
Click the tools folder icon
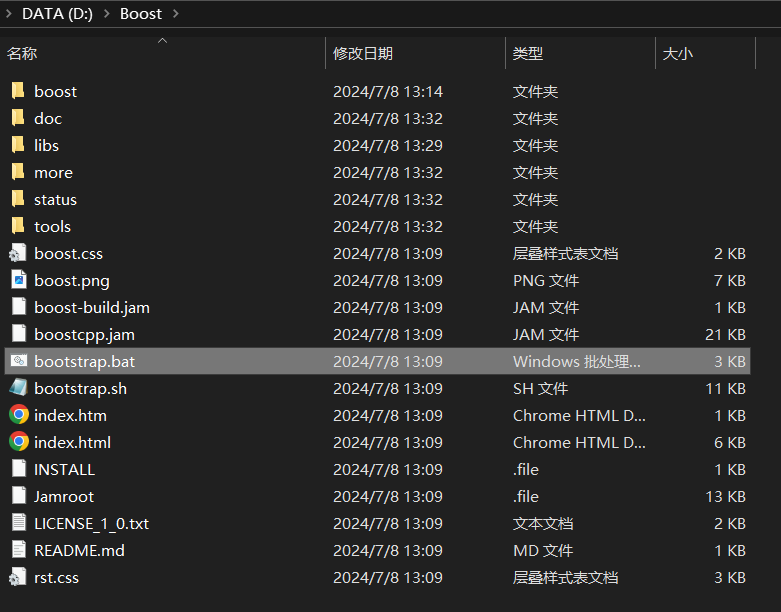[18, 226]
